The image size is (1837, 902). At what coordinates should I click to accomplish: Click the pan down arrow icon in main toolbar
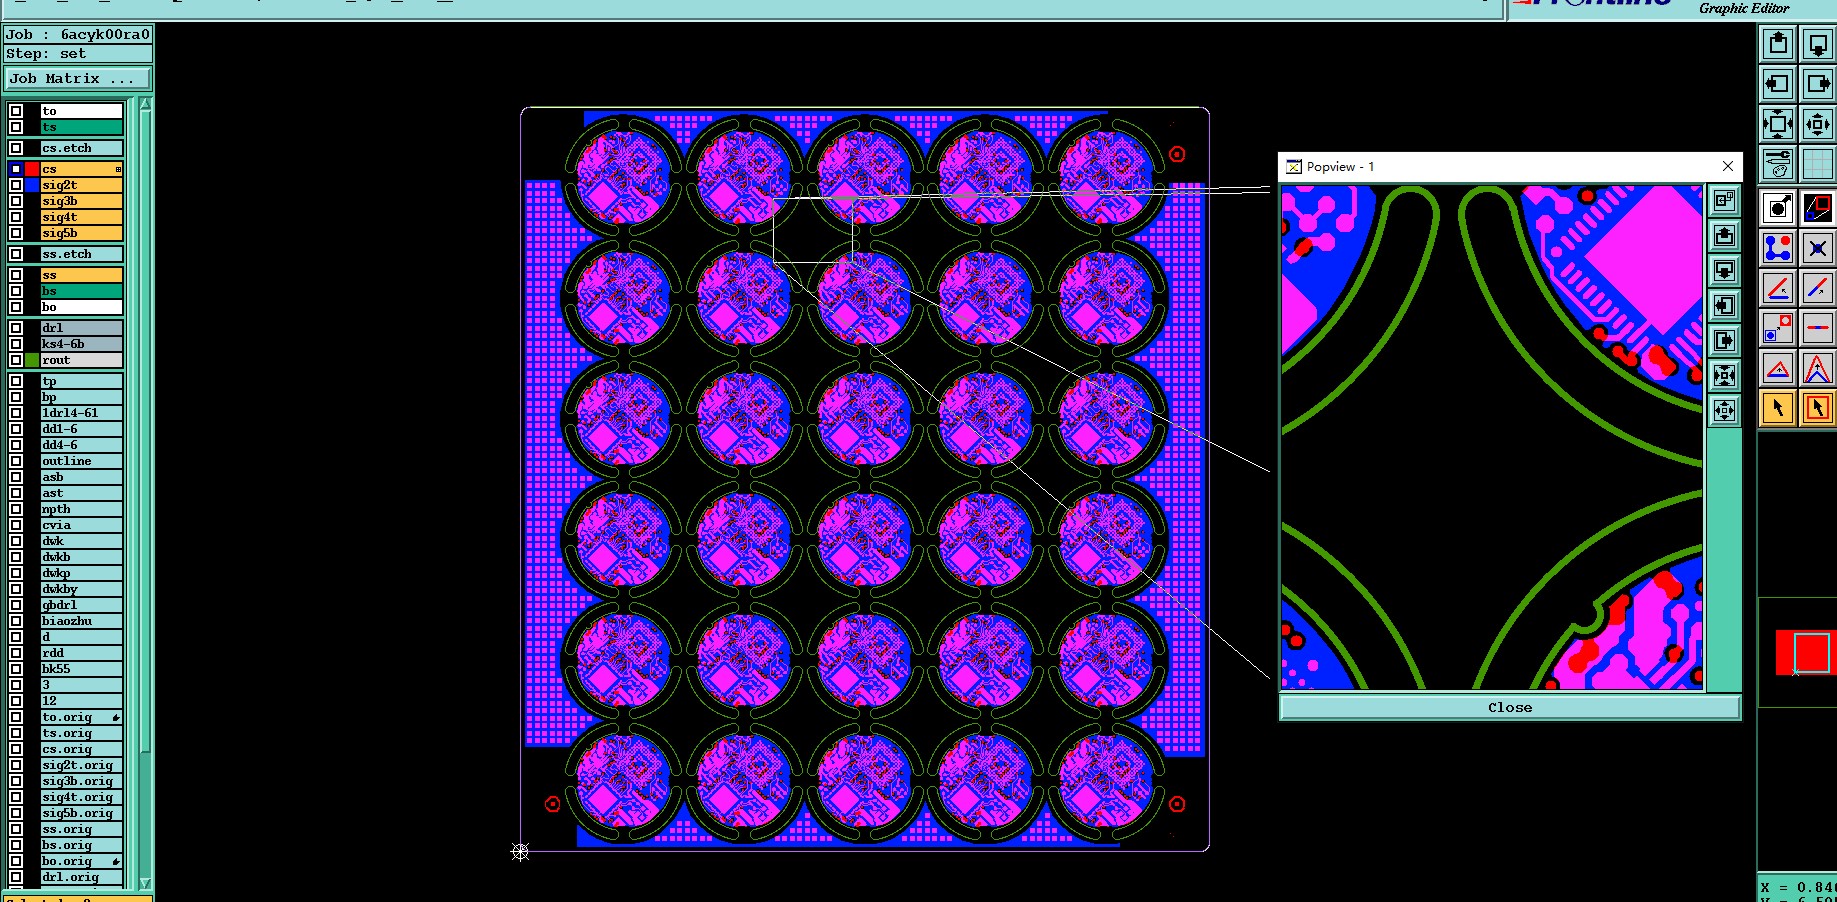tap(1817, 43)
